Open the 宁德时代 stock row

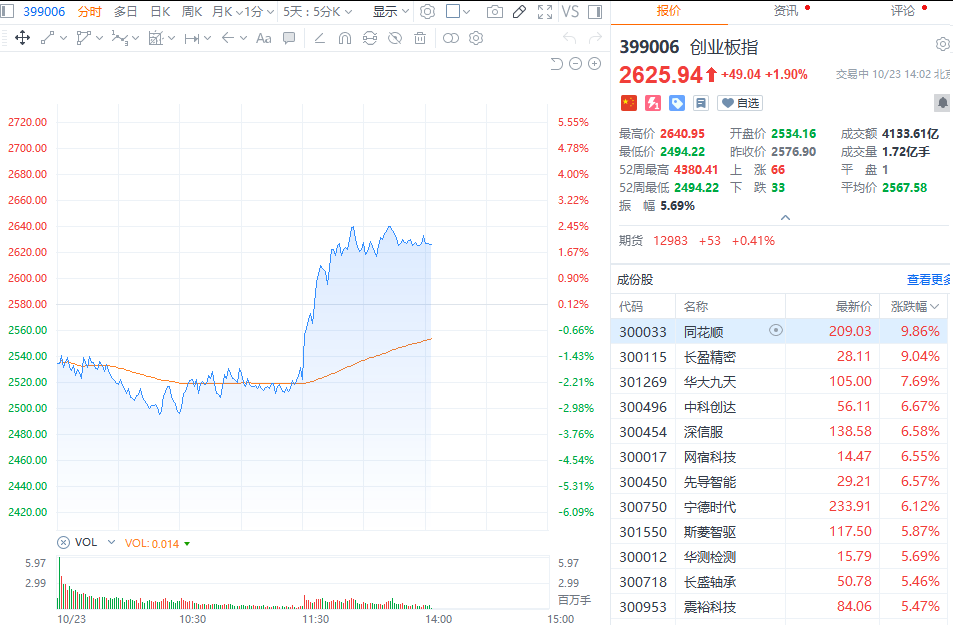779,506
